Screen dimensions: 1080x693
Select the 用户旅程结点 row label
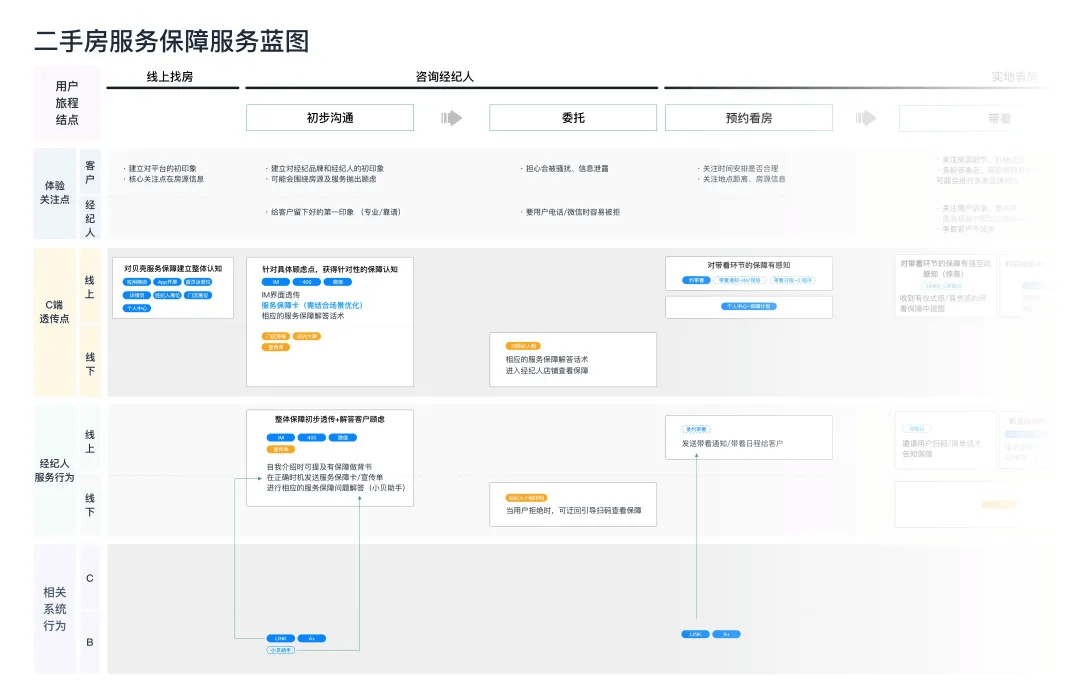point(67,103)
